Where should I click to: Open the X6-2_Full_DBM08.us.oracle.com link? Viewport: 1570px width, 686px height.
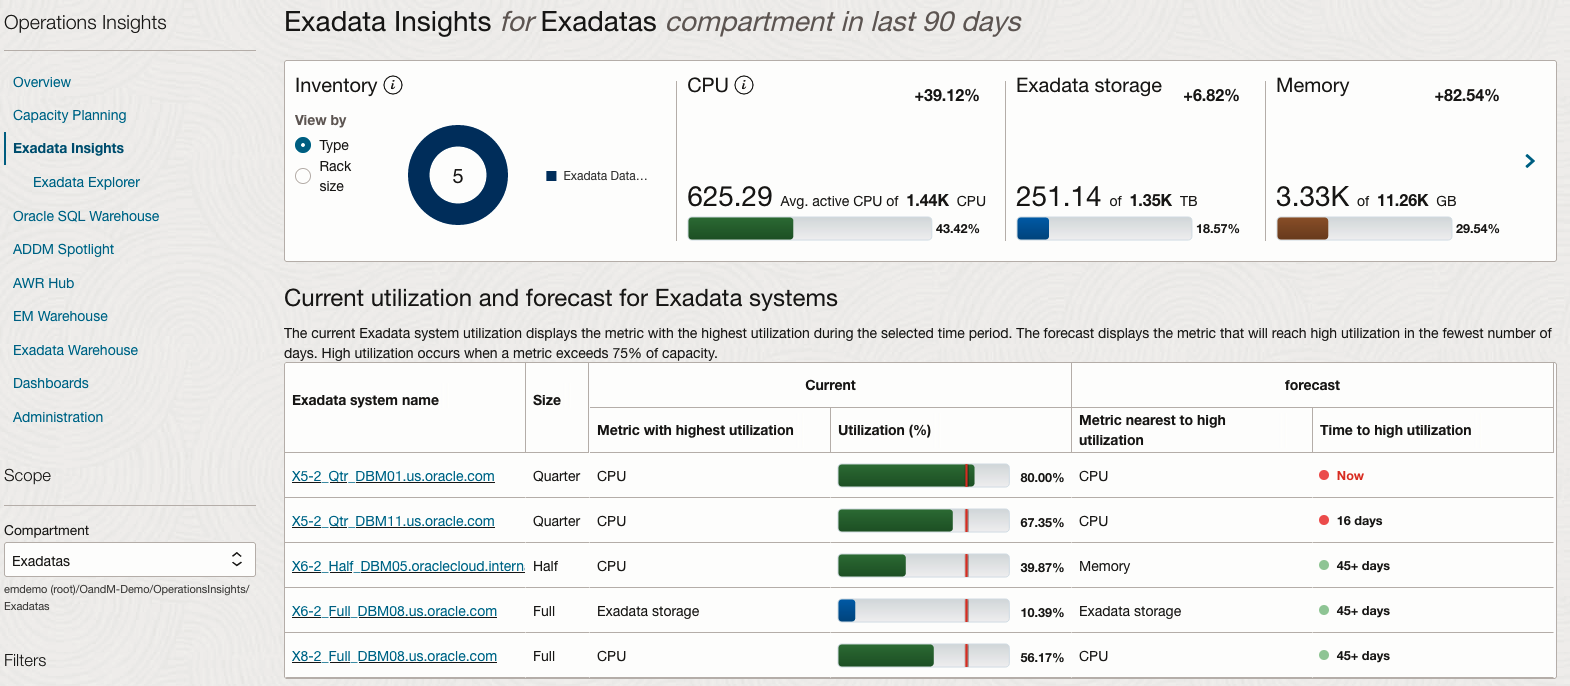[x=394, y=611]
